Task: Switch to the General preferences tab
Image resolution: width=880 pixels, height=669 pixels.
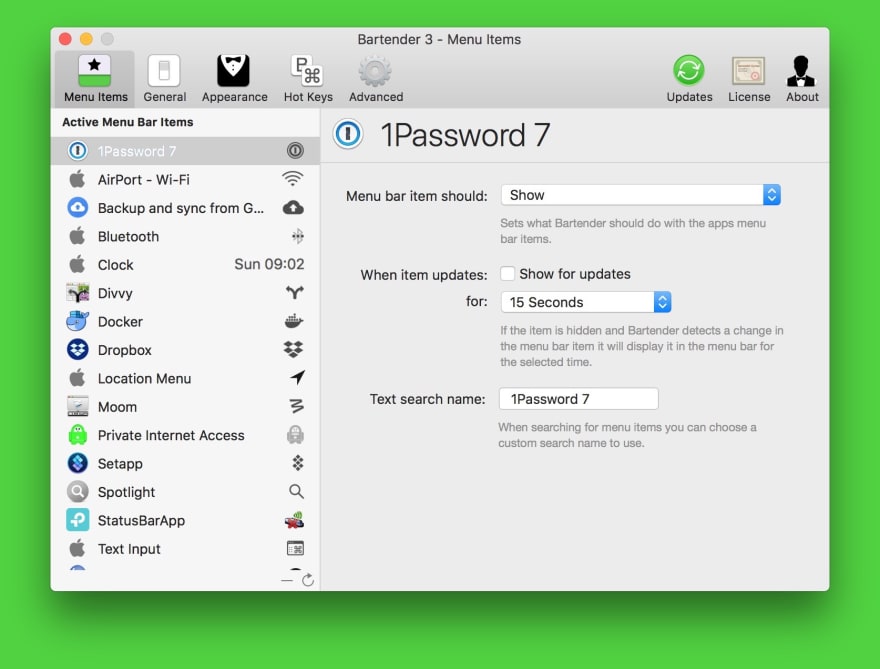Action: [x=164, y=79]
